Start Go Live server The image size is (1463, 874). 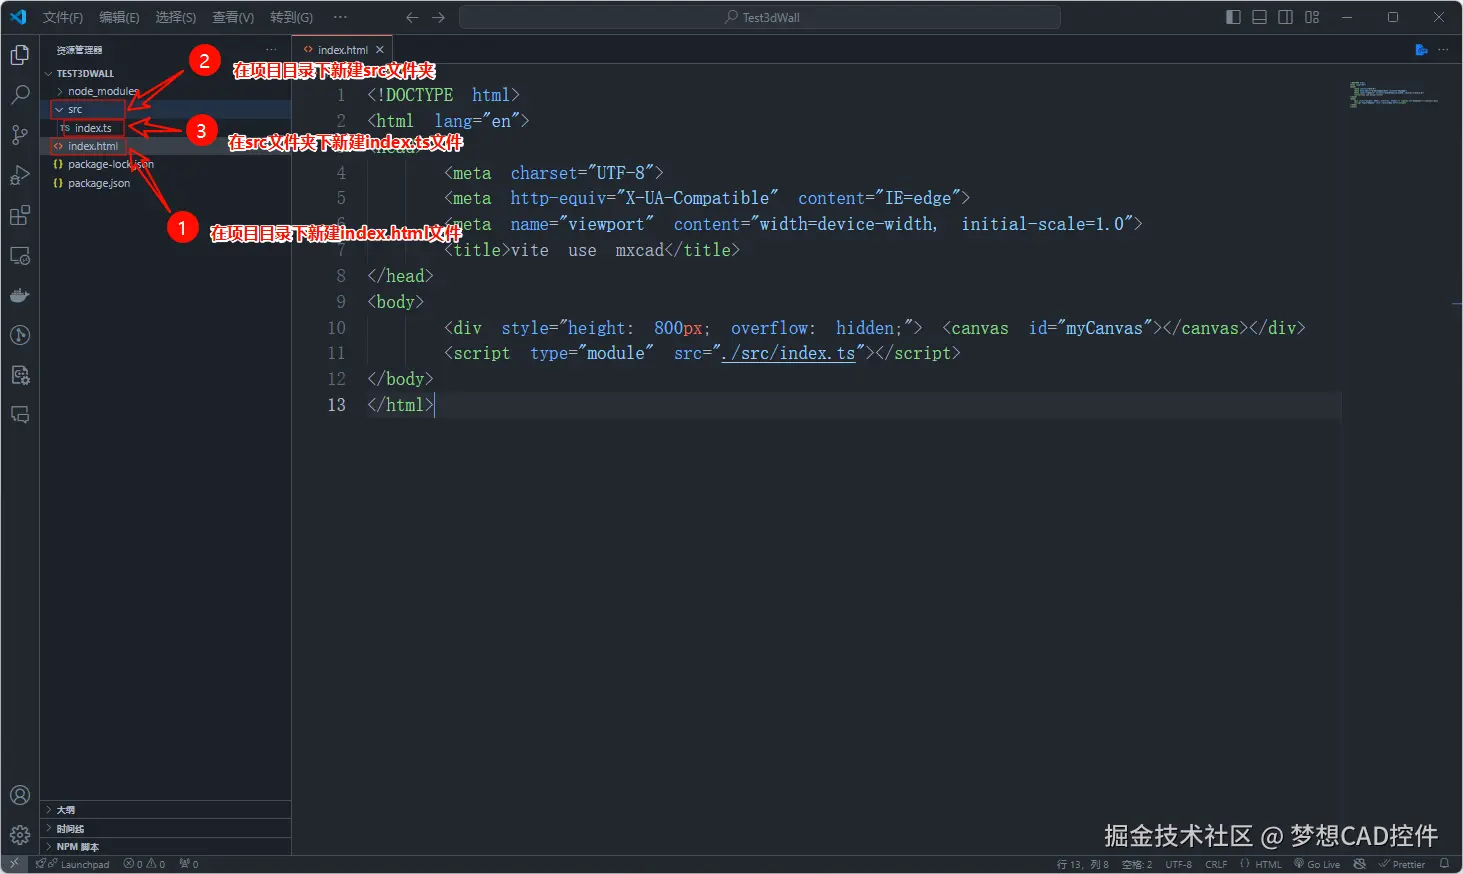1317,864
